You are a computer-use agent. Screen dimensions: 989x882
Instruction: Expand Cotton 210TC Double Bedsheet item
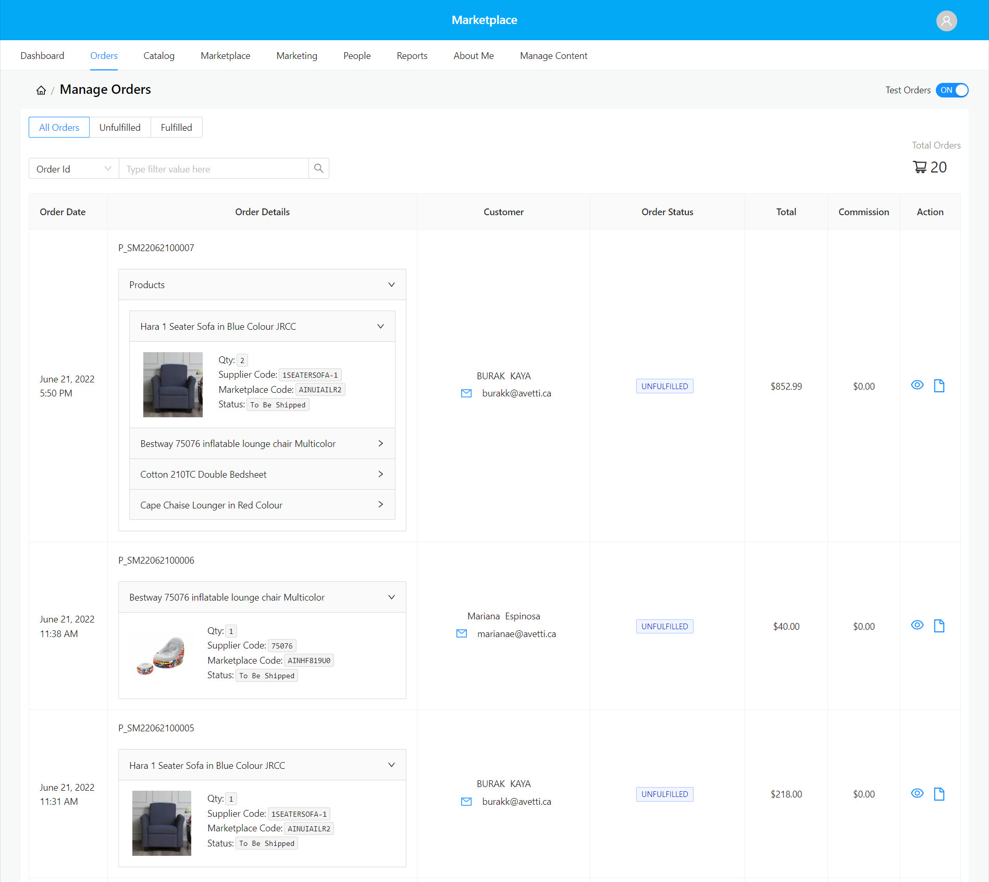262,475
